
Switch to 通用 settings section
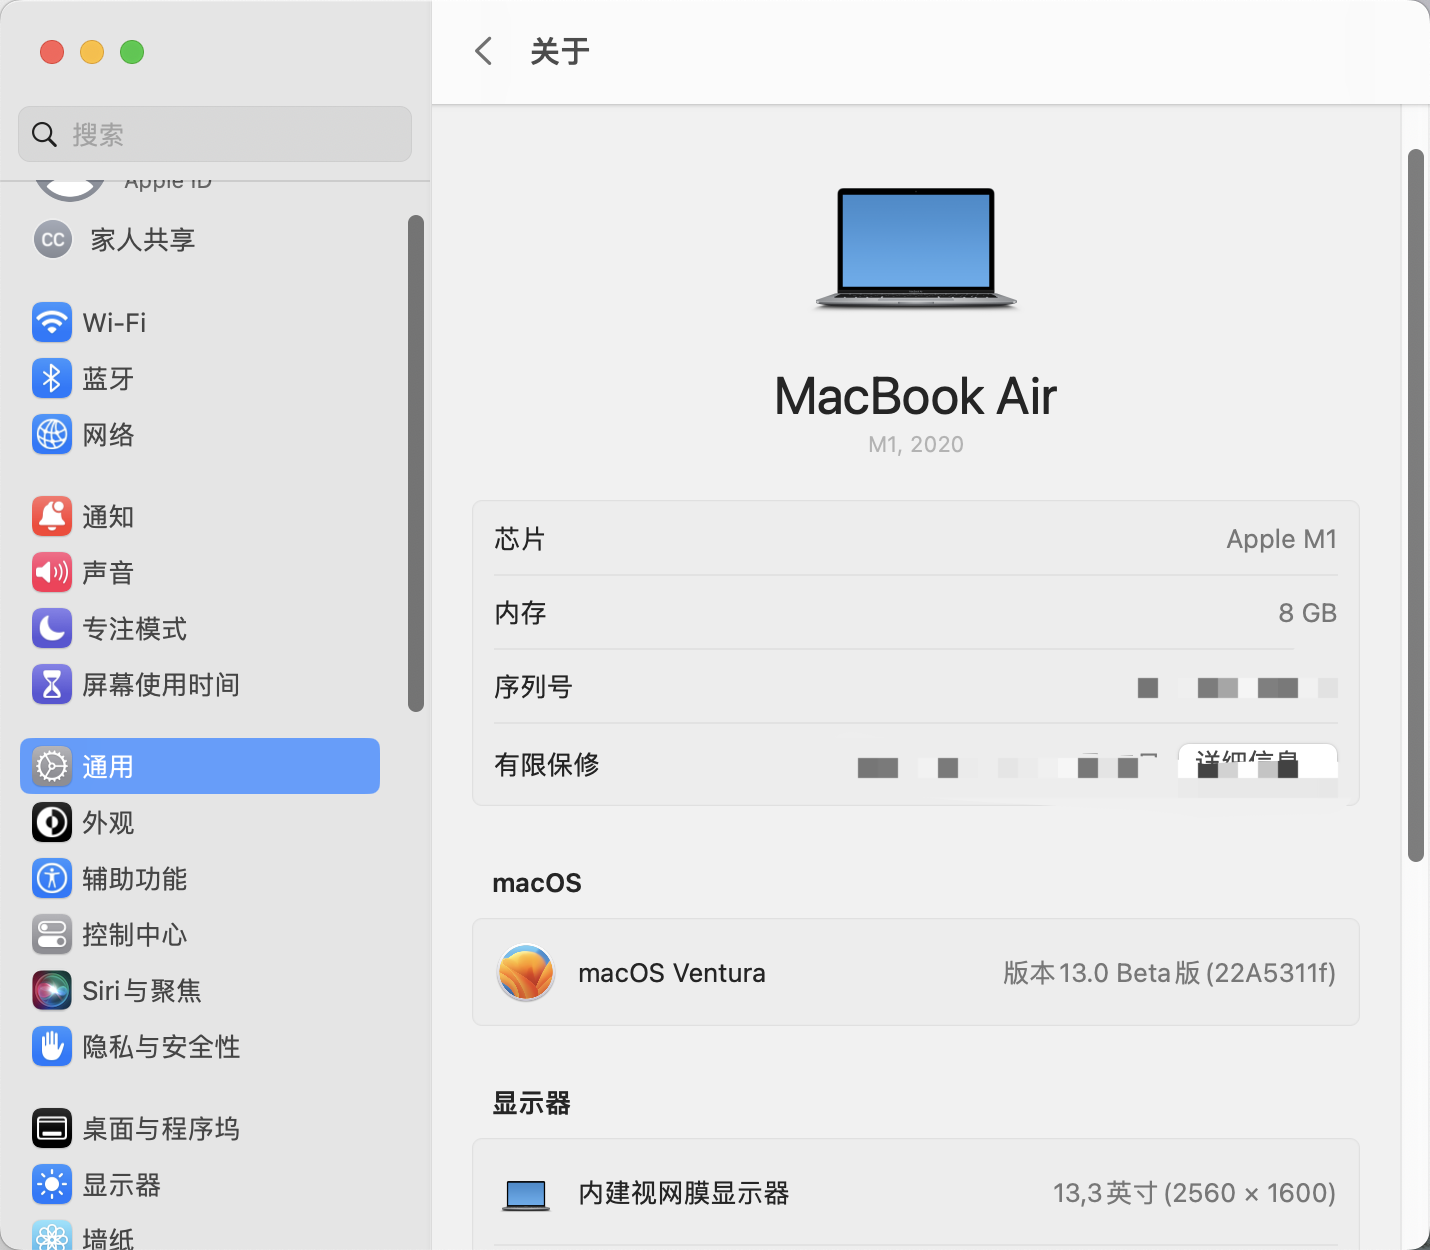pos(110,766)
